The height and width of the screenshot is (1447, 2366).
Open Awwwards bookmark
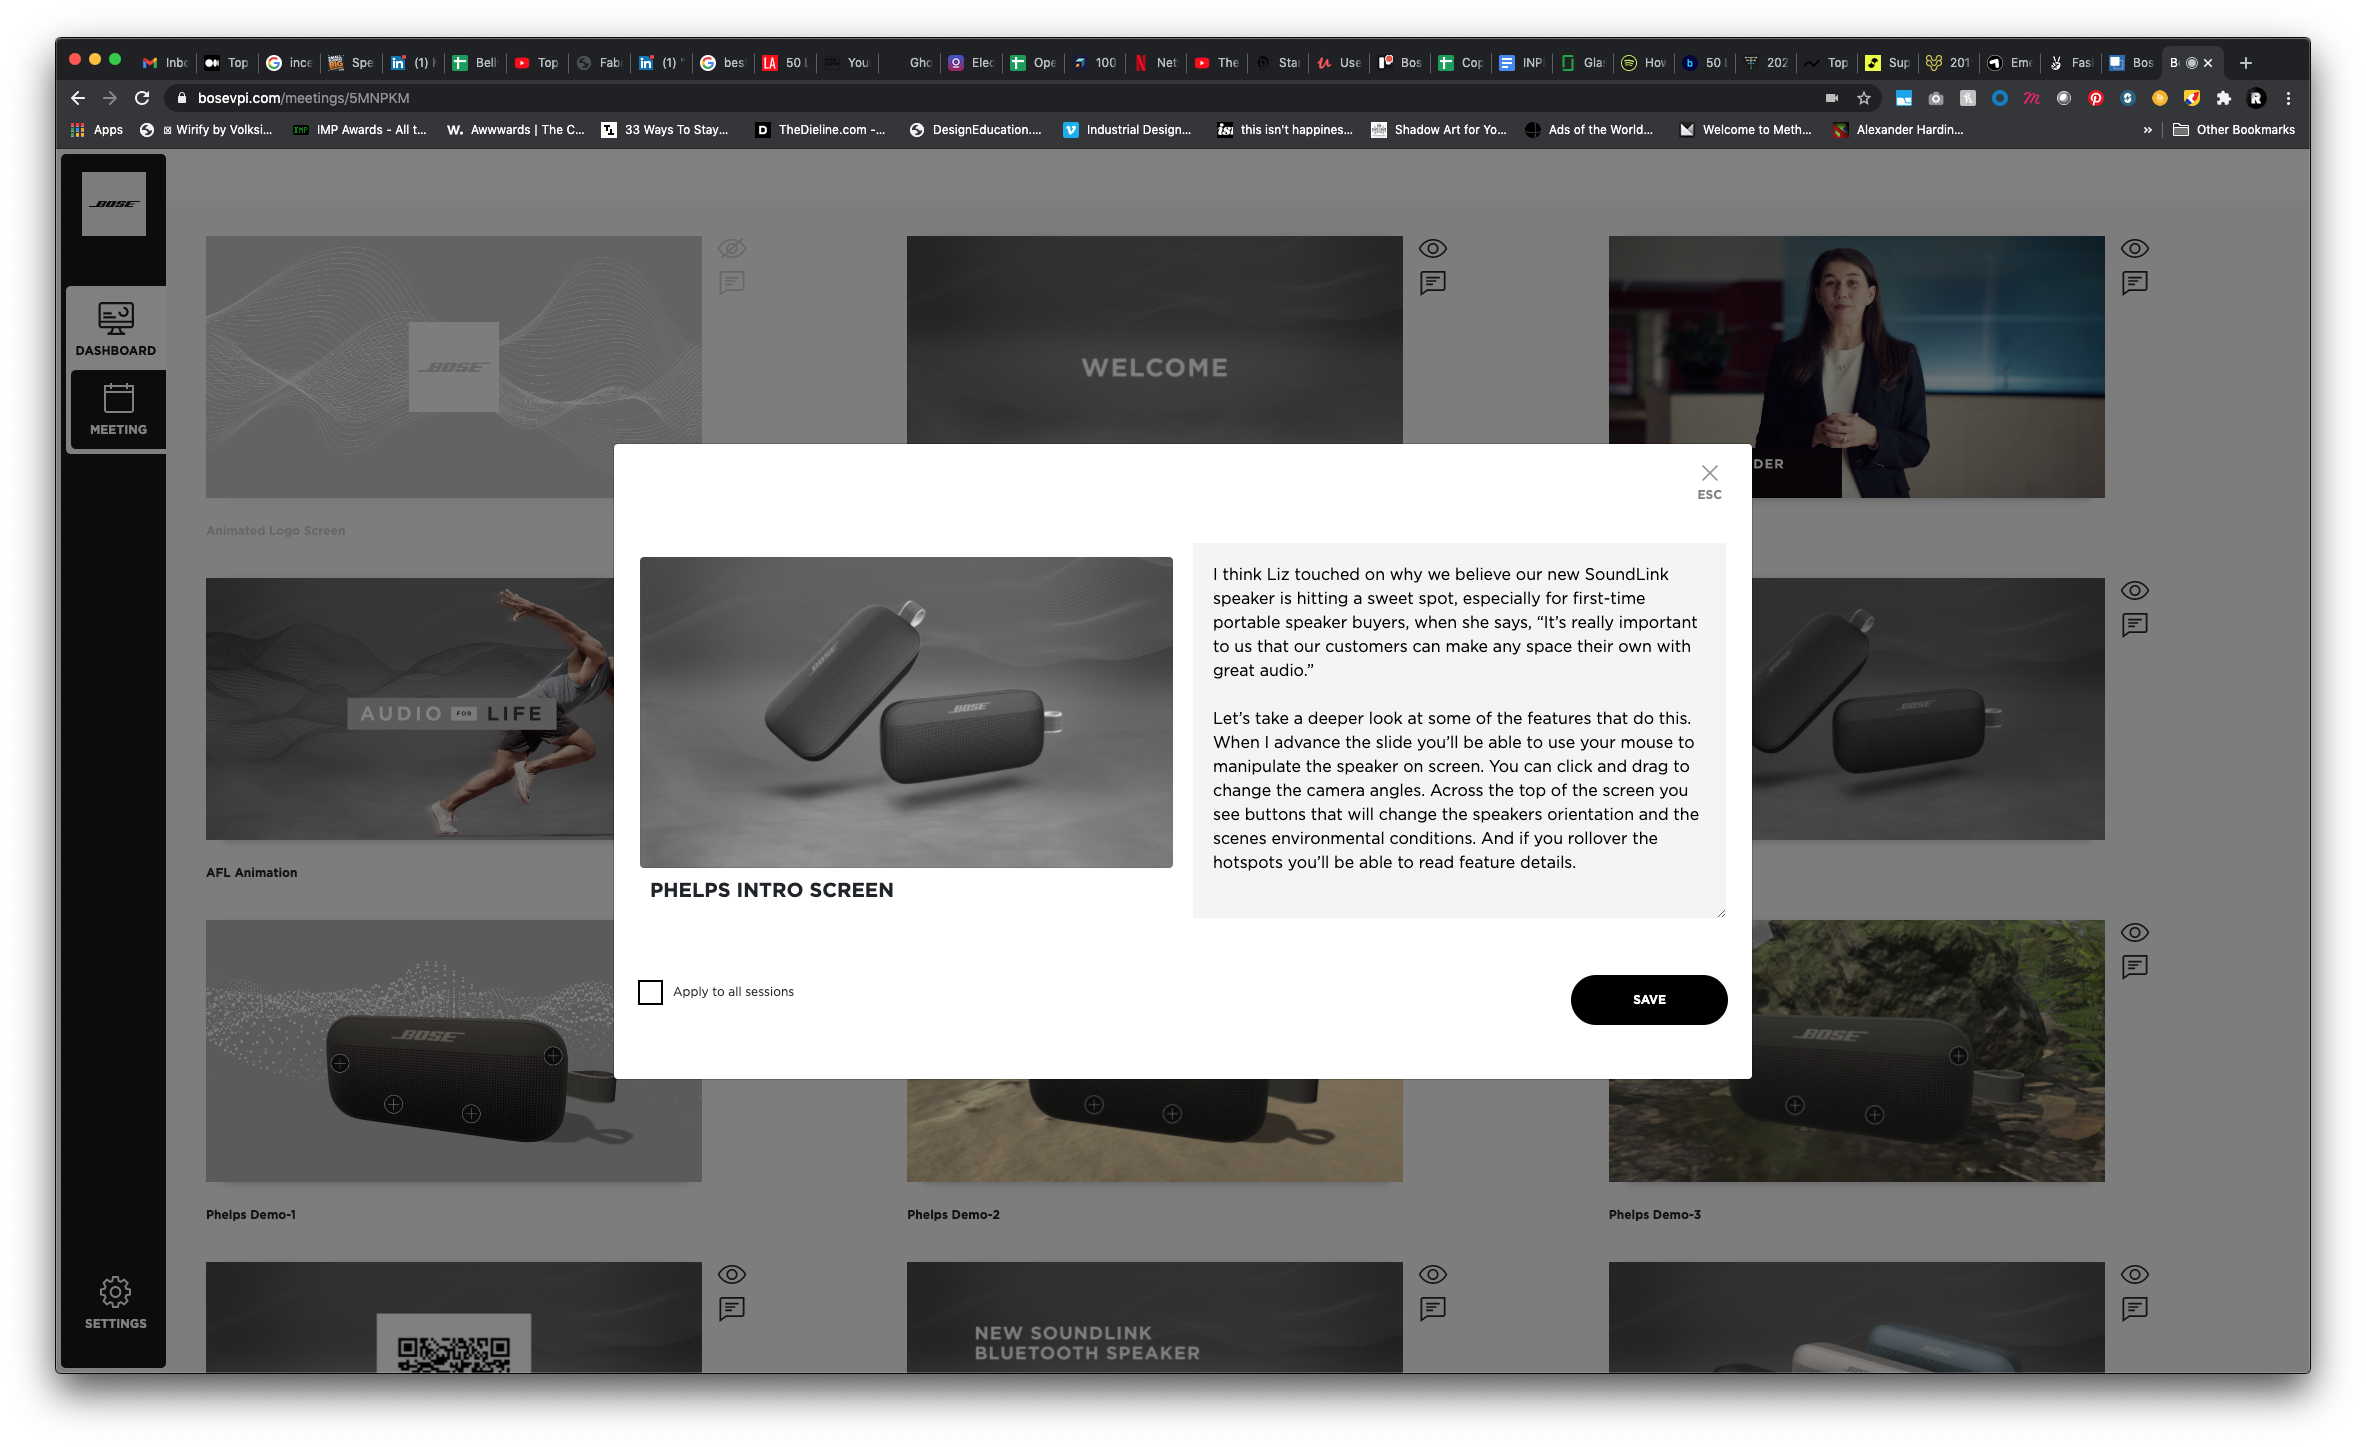pos(516,130)
